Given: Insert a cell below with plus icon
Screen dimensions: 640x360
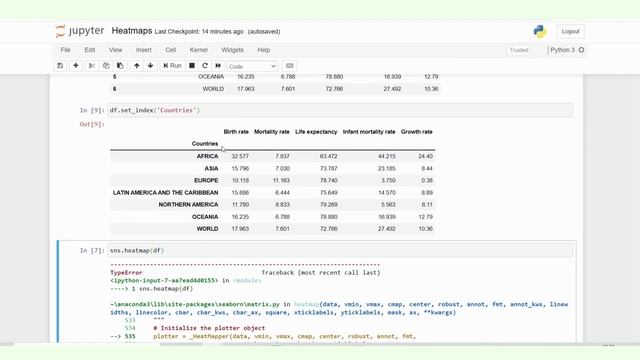Looking at the screenshot, I should click(76, 66).
